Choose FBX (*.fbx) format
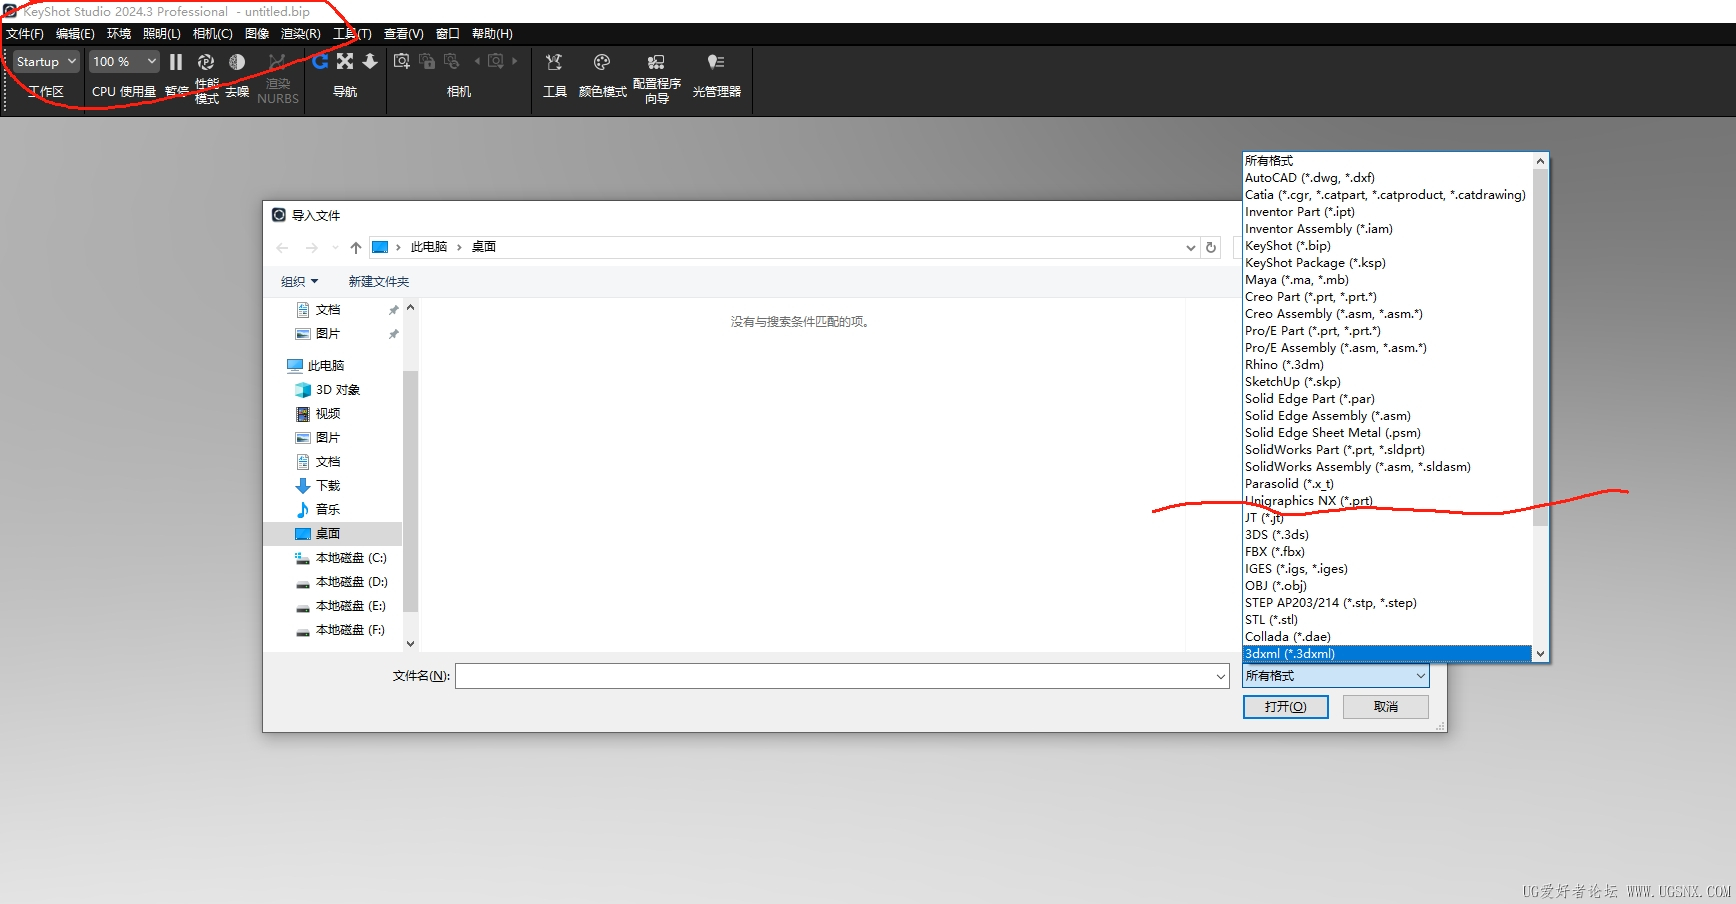1736x904 pixels. click(x=1388, y=552)
